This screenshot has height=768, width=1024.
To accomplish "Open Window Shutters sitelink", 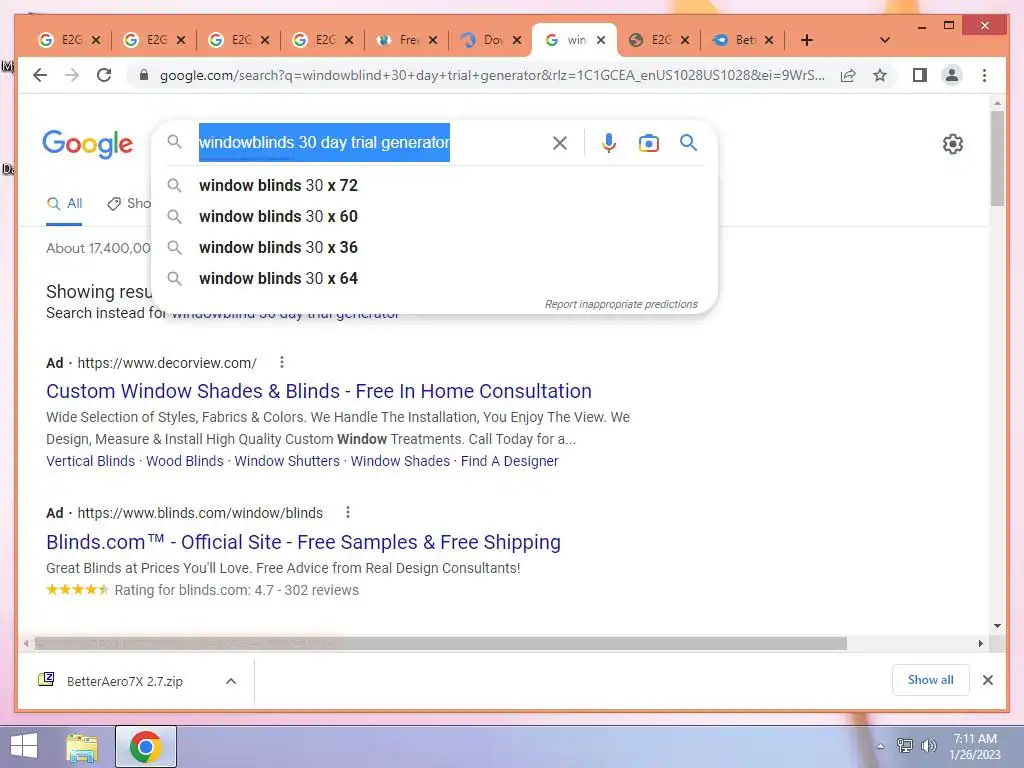I will click(x=287, y=461).
